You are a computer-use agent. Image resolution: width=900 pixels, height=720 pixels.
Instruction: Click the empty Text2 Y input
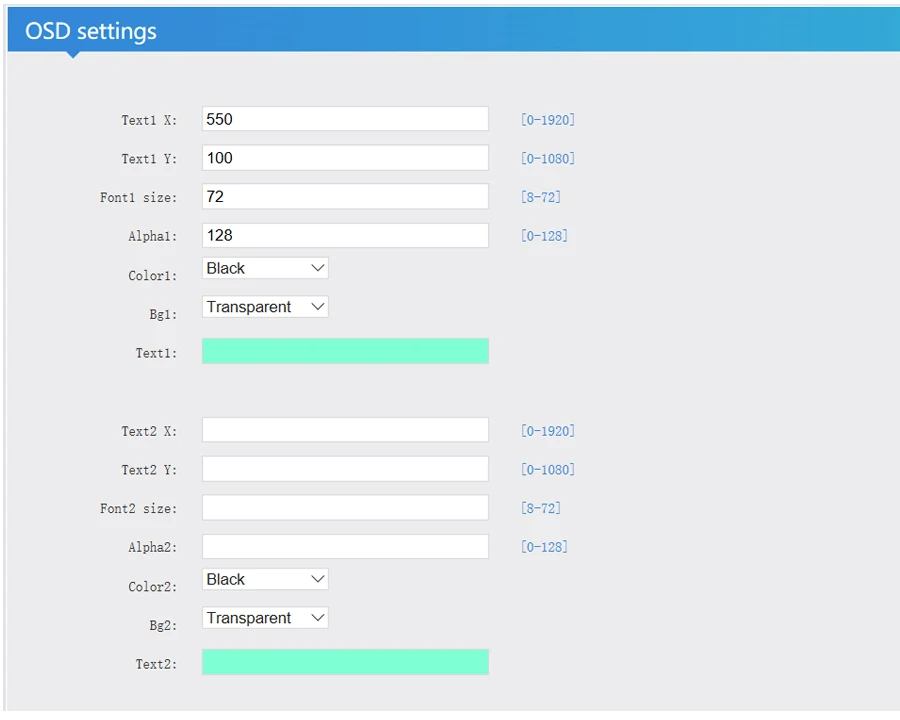pos(345,469)
